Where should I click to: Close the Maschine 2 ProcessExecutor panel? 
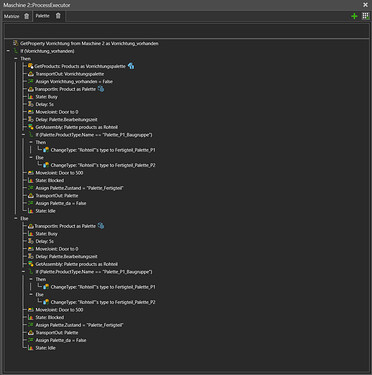[365, 5]
